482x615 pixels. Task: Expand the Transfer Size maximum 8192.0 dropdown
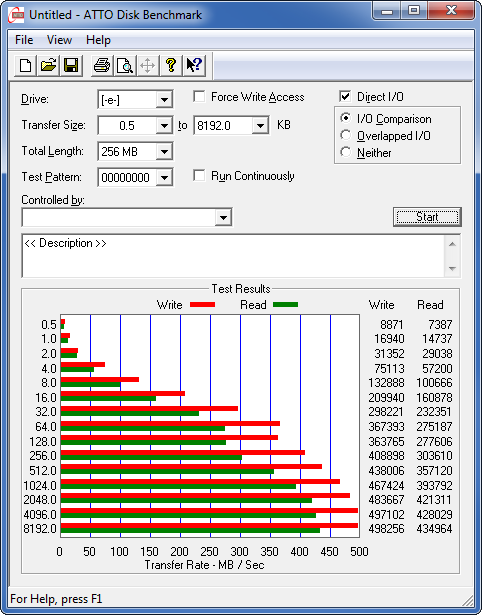[260, 126]
